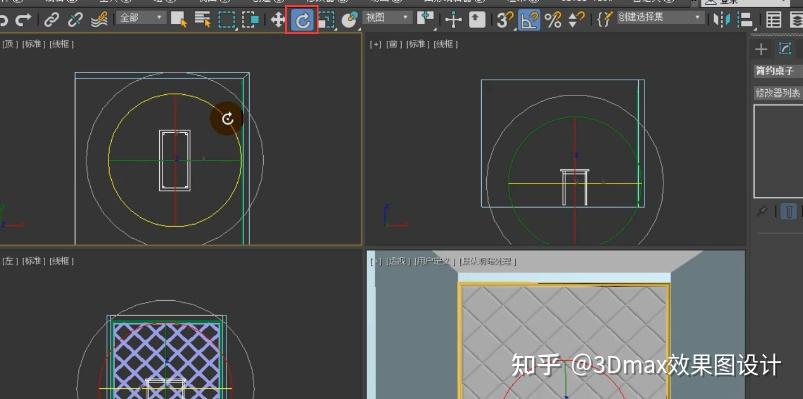
Task: Click the Edit Named Selection Sets icon
Action: click(604, 20)
